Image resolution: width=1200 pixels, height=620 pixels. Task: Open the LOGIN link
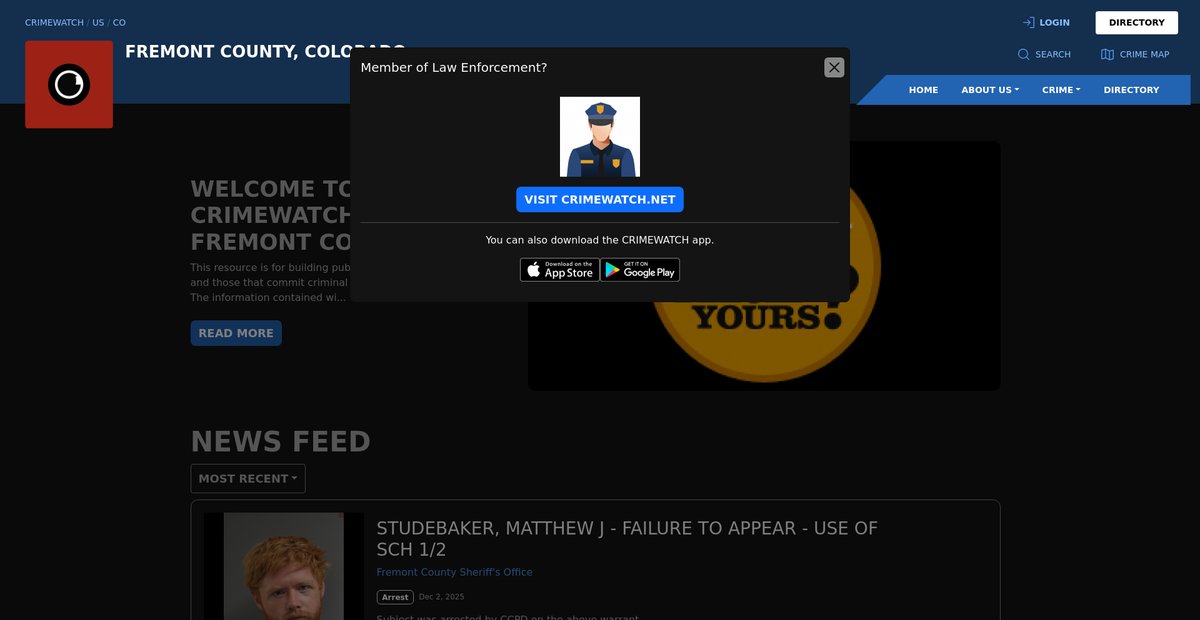1054,22
